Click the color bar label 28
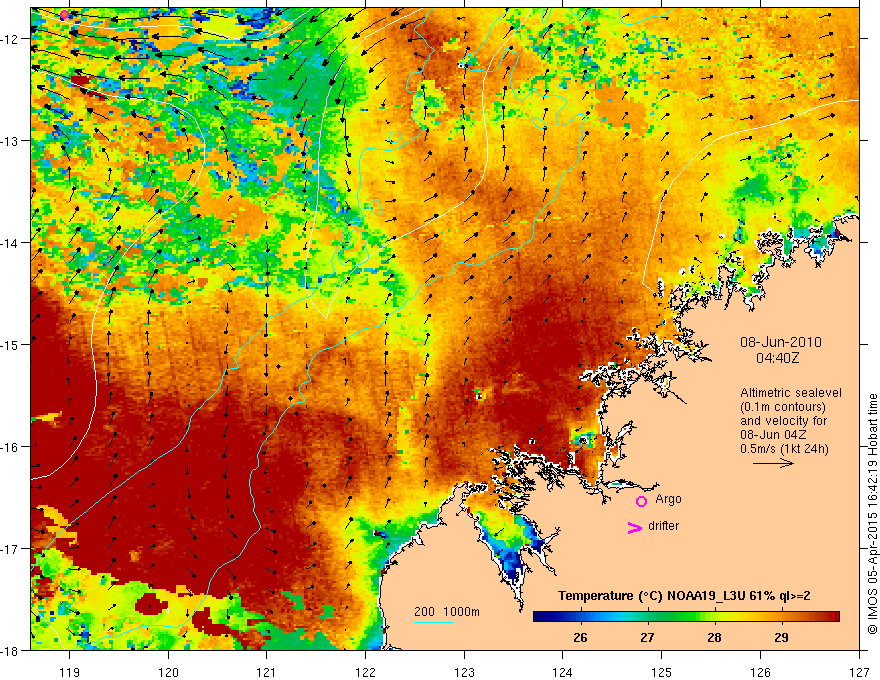880x680 pixels. tap(714, 637)
